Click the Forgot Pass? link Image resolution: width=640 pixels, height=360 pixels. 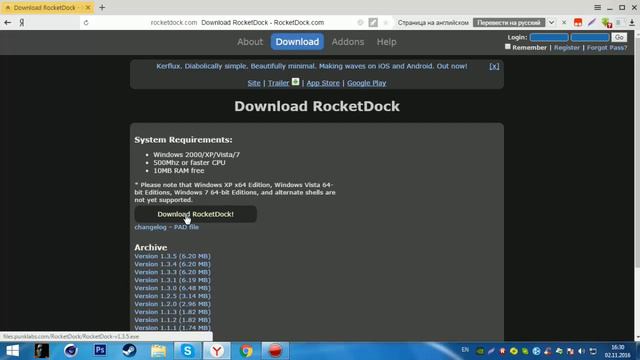coord(607,47)
